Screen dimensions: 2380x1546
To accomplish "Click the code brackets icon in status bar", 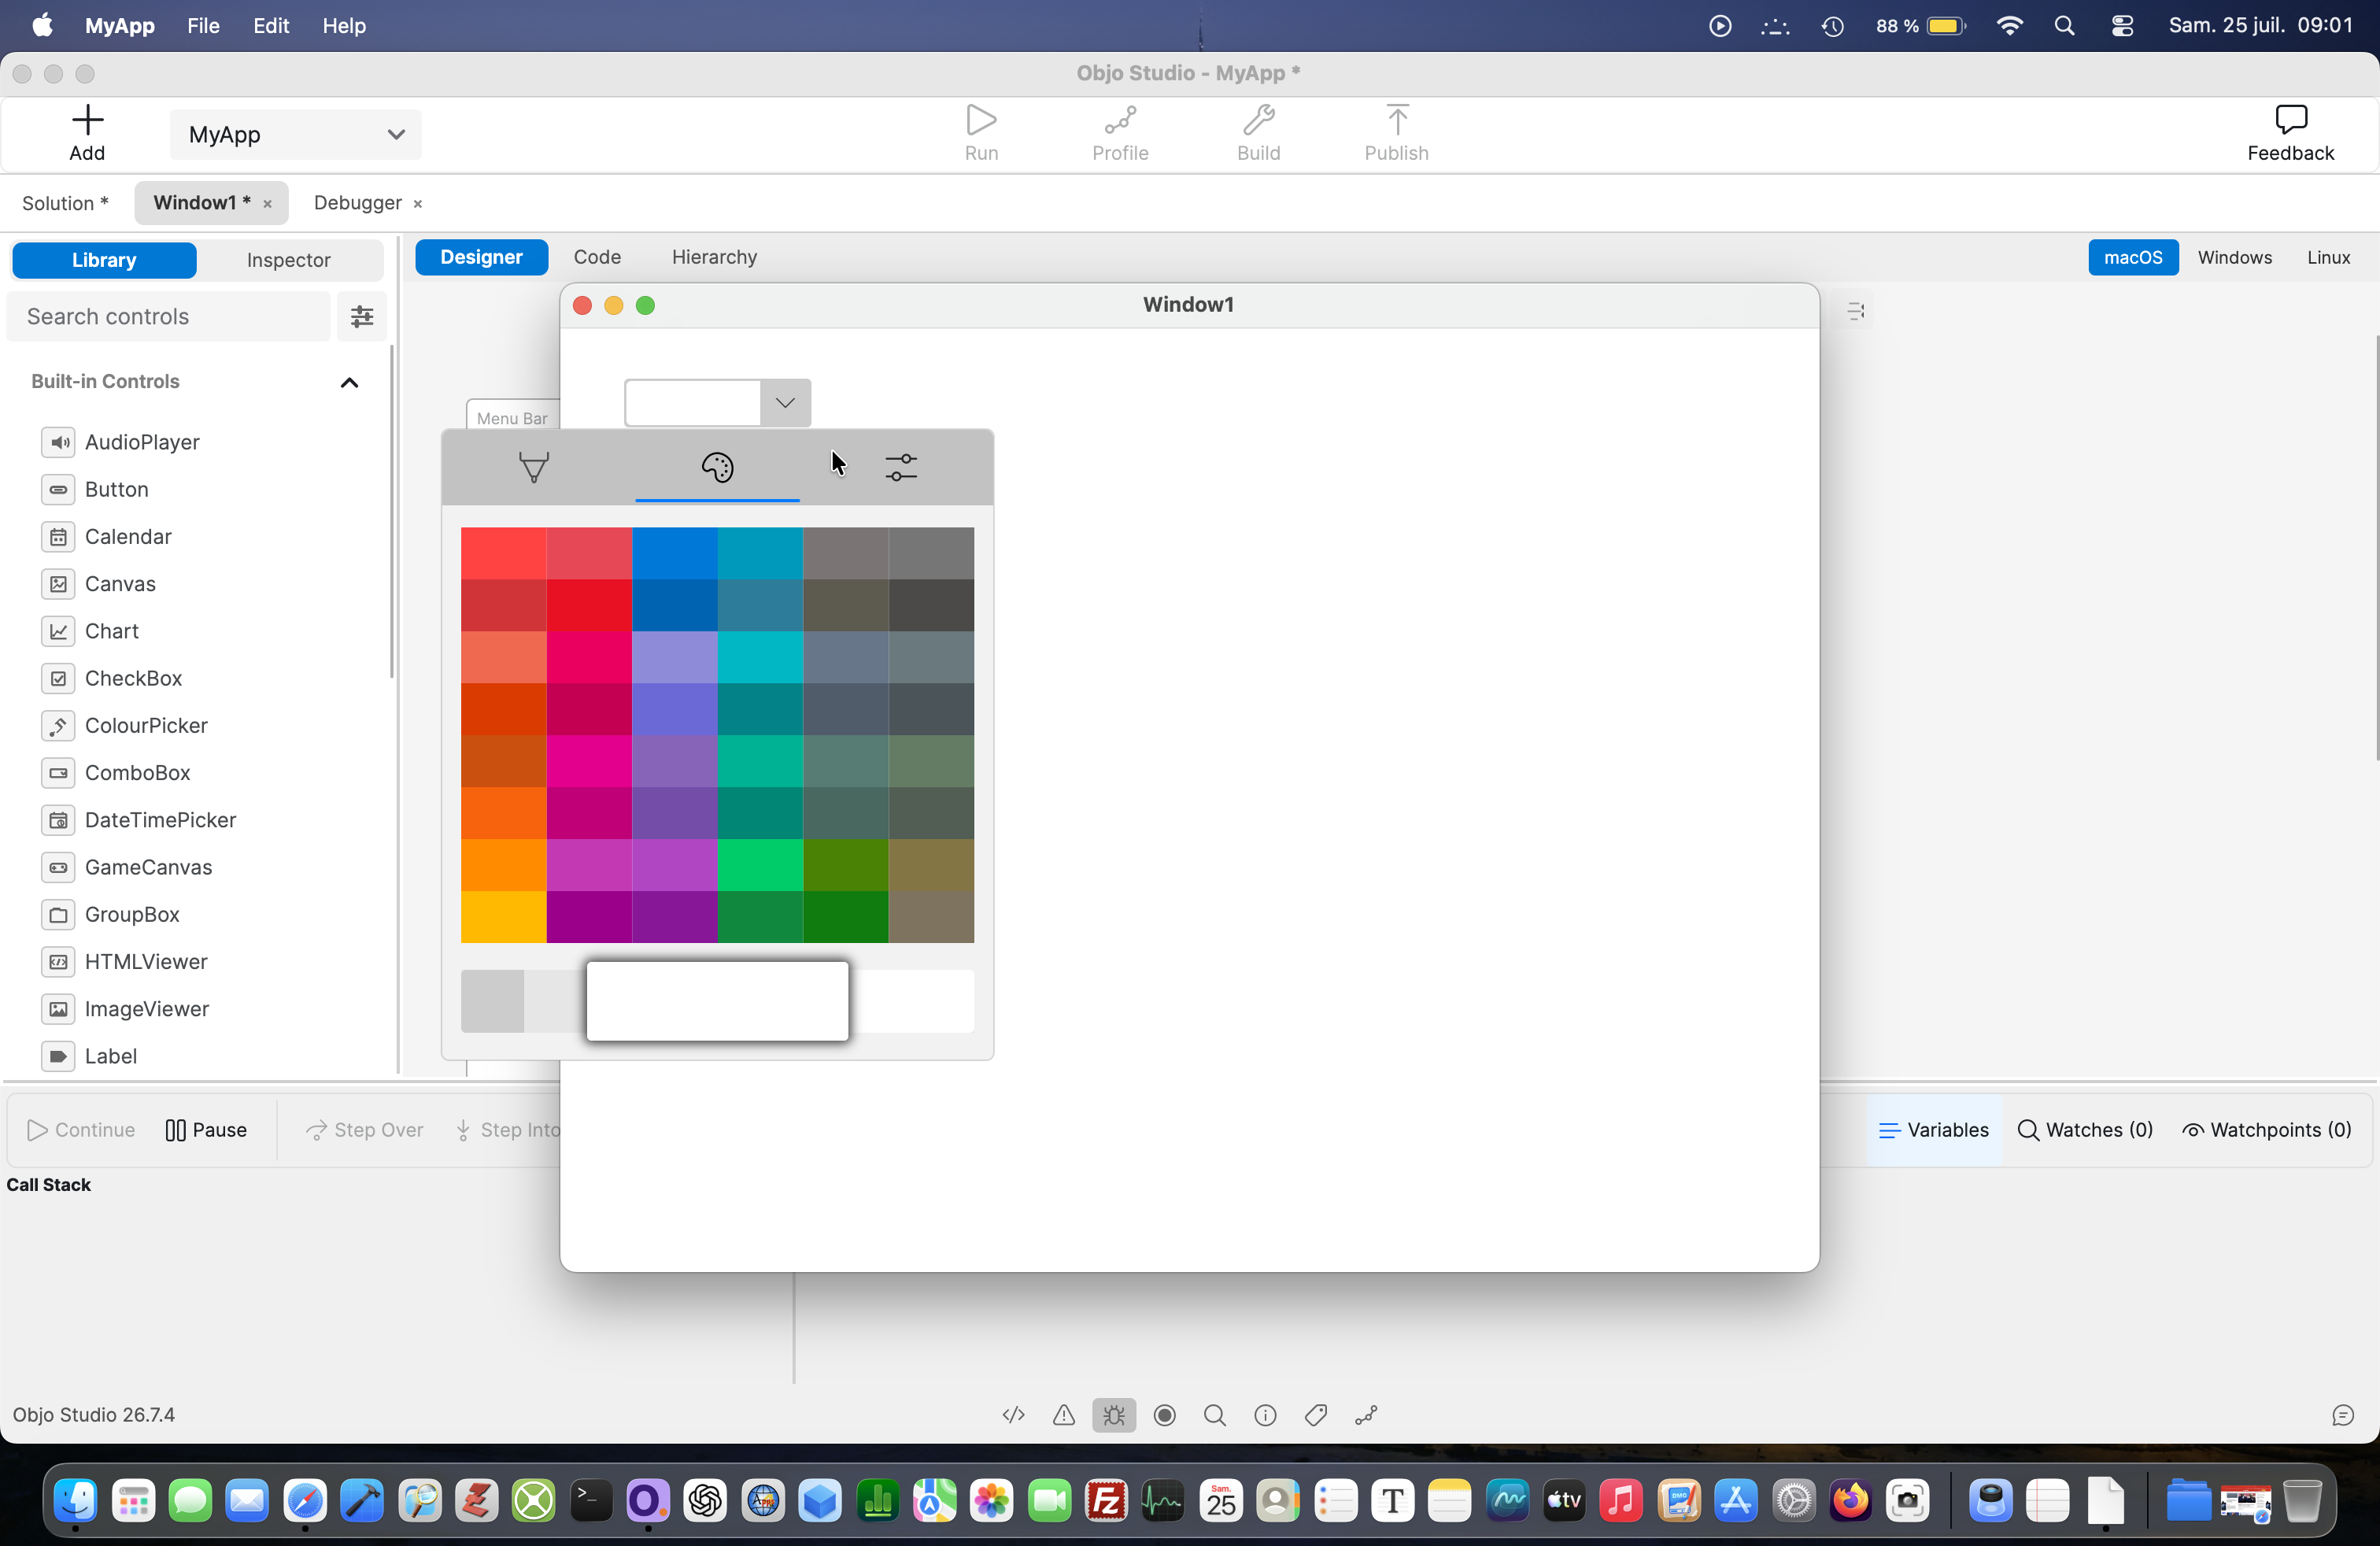I will point(1013,1415).
